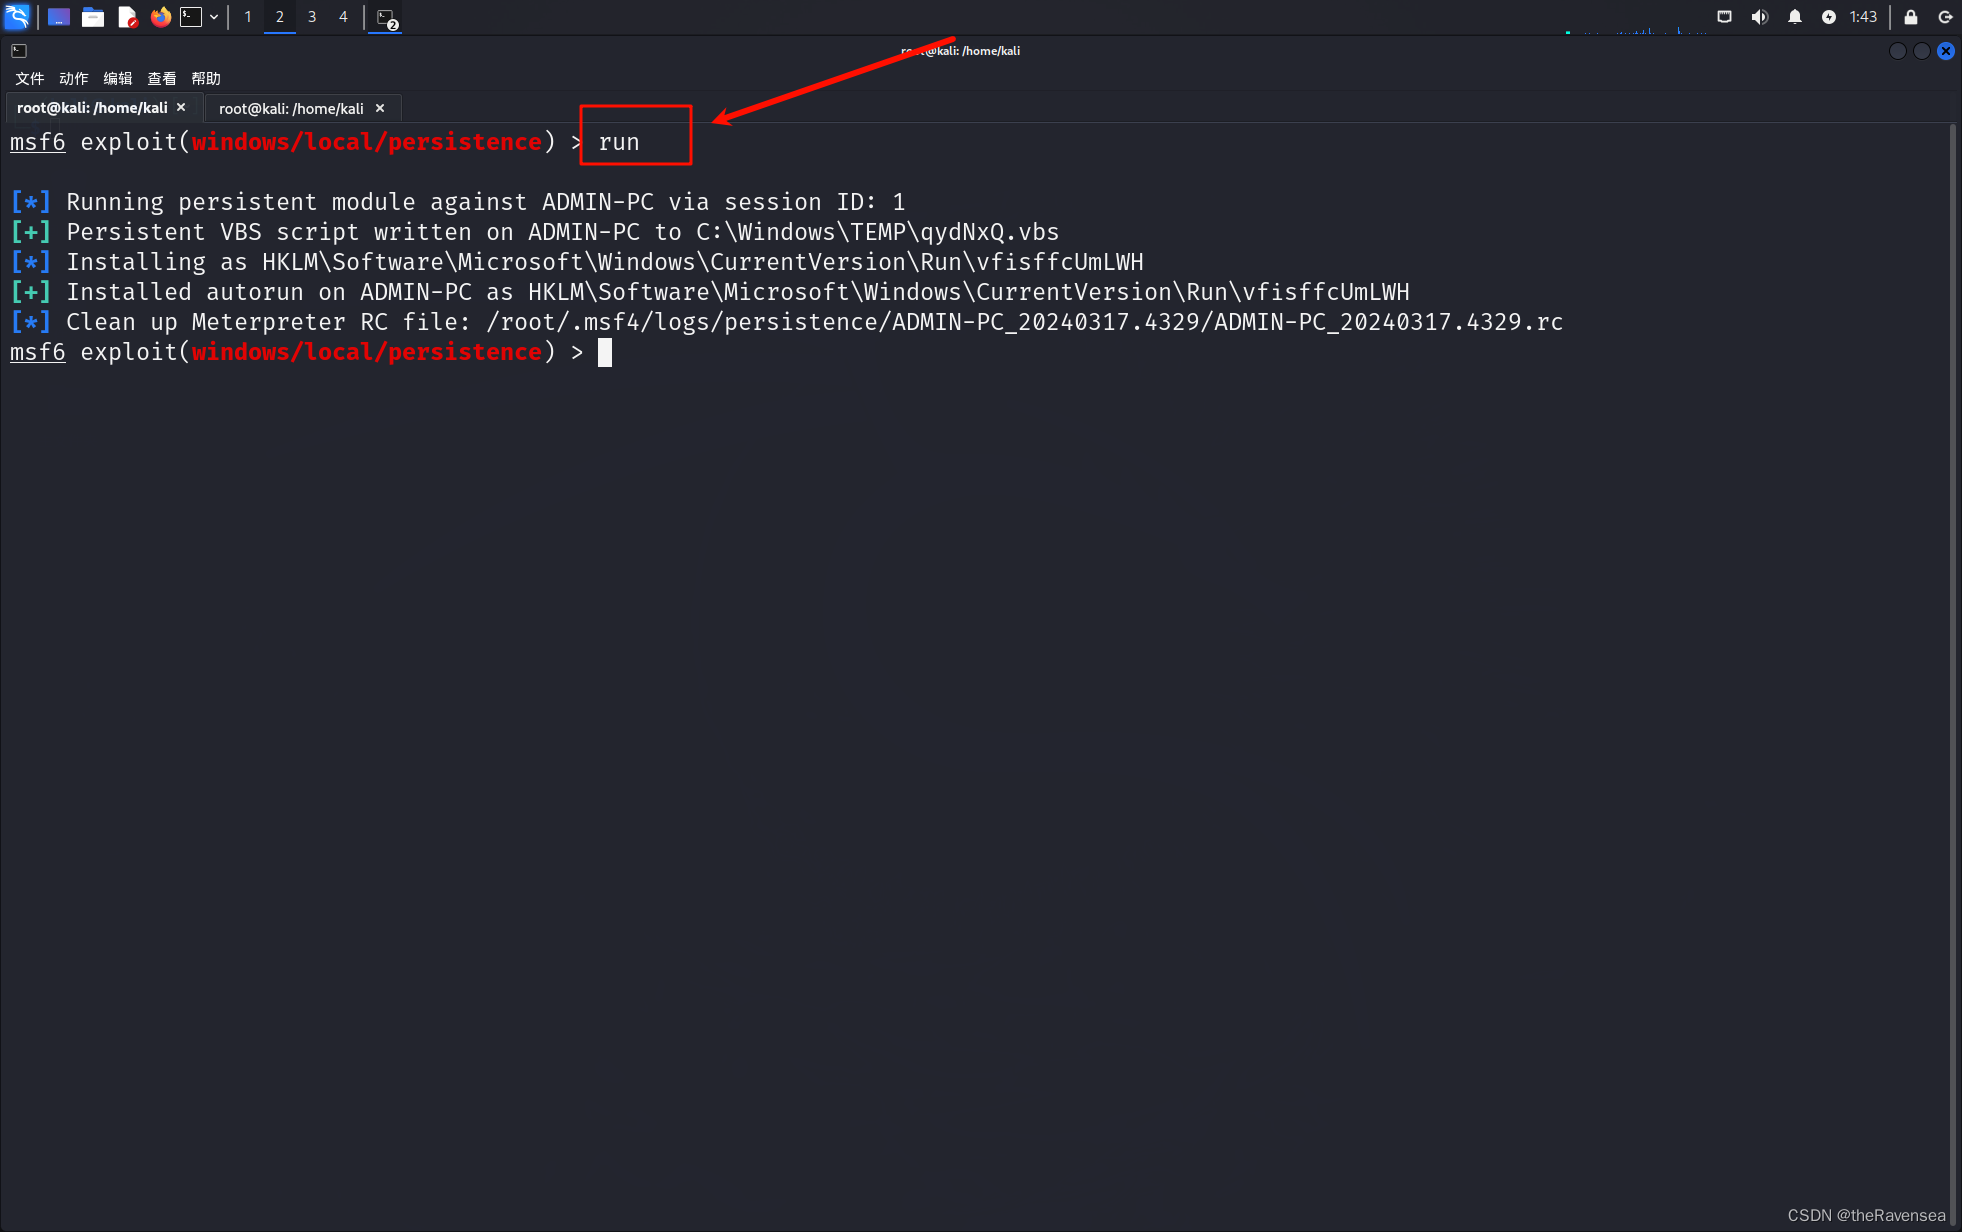This screenshot has width=1962, height=1232.
Task: Open the volume control tray icon
Action: click(x=1759, y=17)
